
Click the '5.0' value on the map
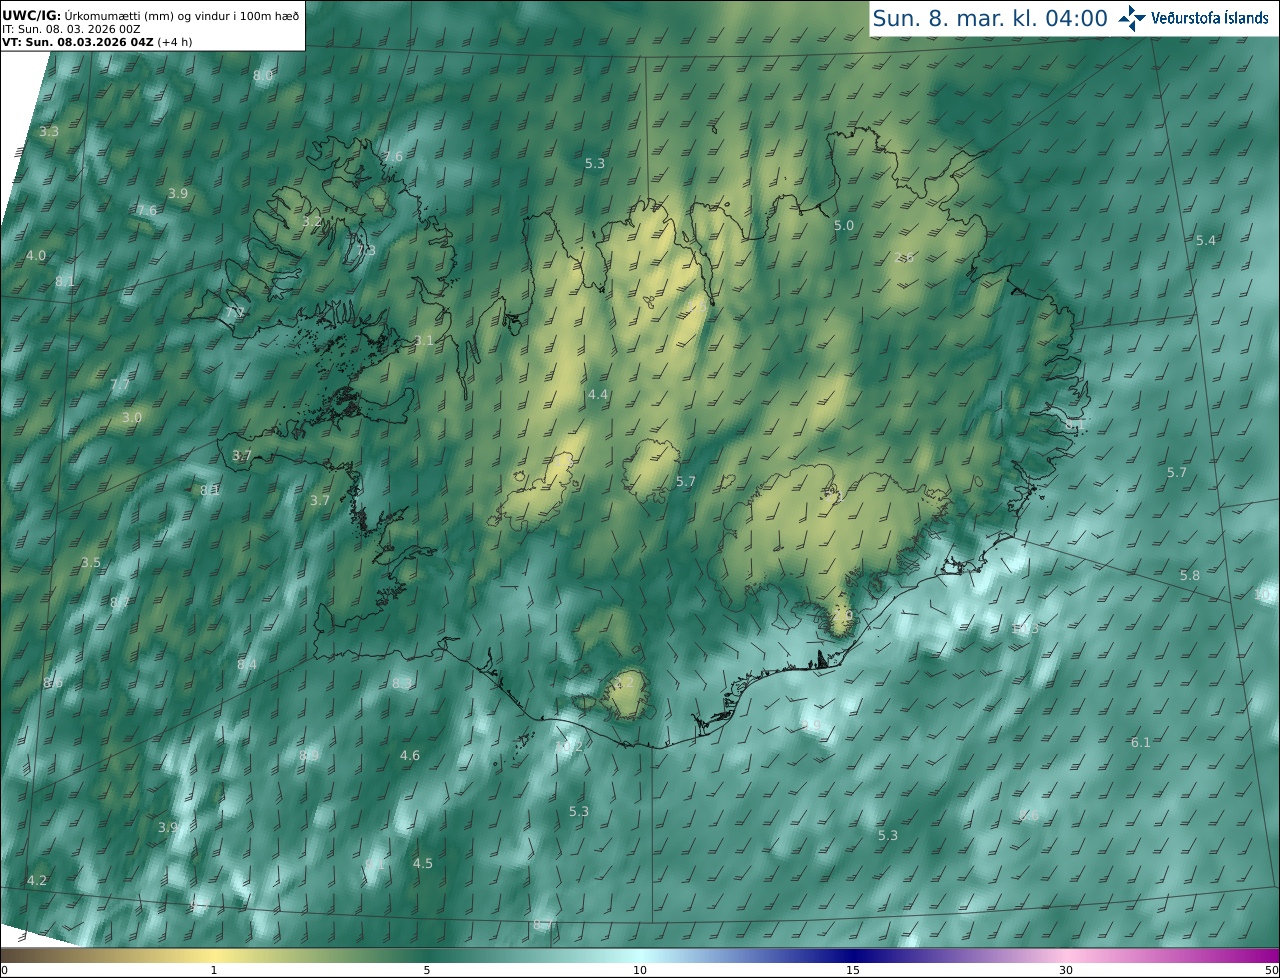[844, 226]
